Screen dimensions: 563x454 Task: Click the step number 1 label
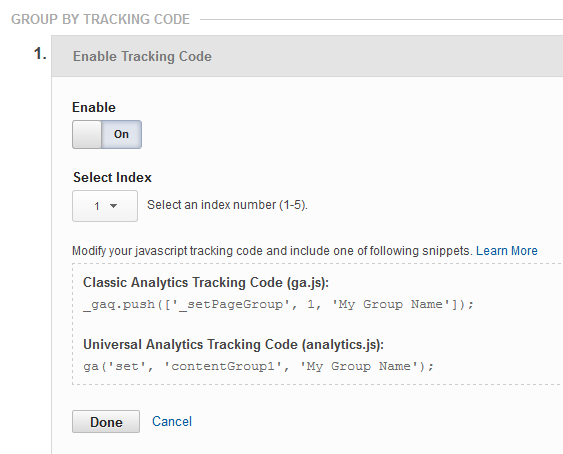pos(40,54)
